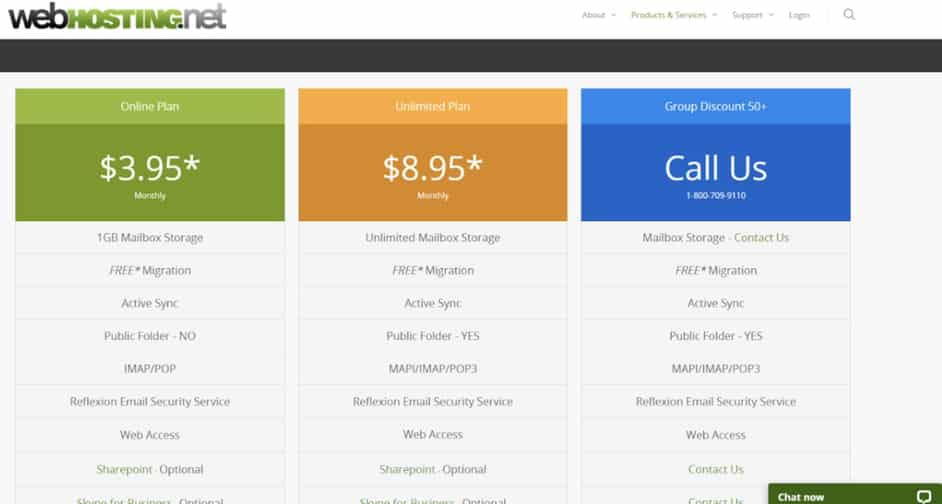The height and width of the screenshot is (504, 942).
Task: Click Sharepoint link in Unlimited Plan column
Action: coord(407,469)
